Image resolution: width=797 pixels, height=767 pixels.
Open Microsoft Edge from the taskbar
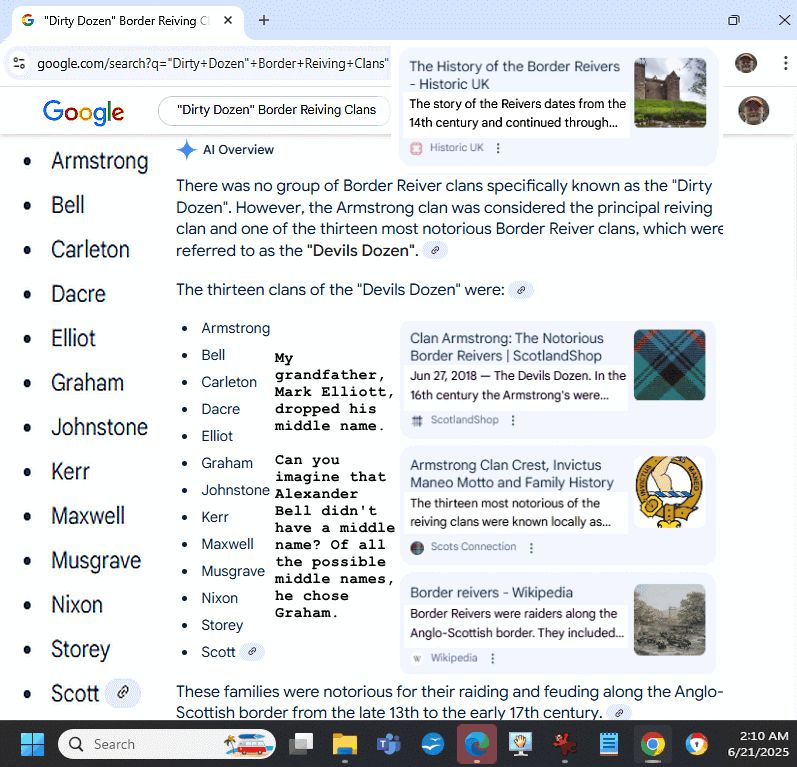click(477, 744)
